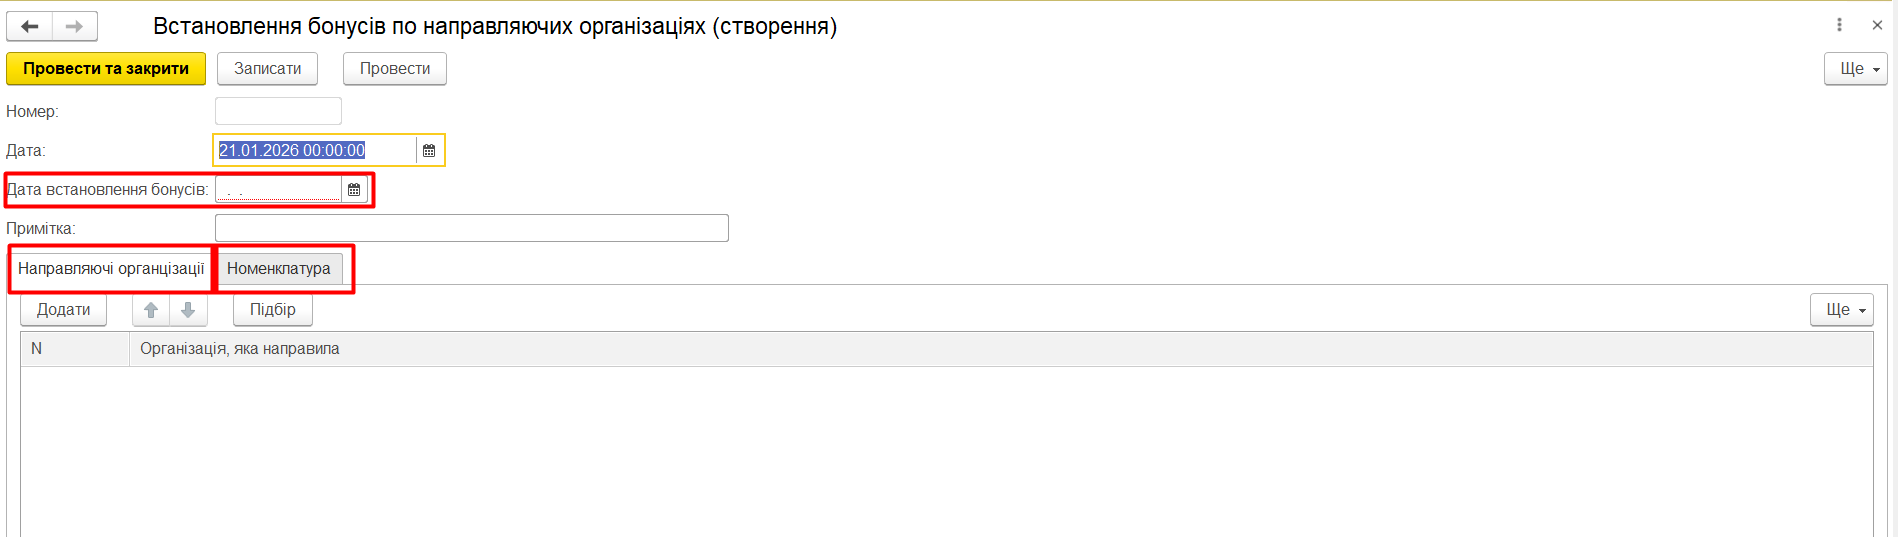Open calendar for Дата встановлення бонусів
1898x537 pixels.
click(354, 189)
